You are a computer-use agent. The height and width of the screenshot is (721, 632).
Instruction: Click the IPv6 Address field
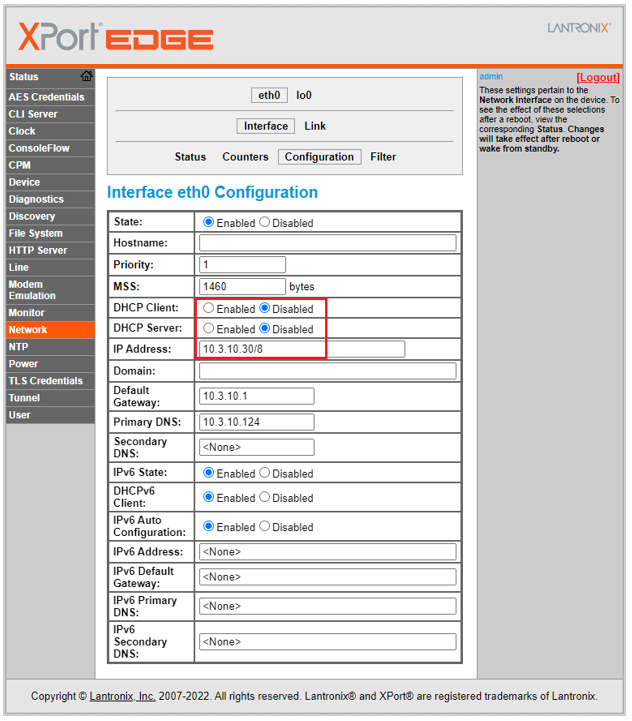click(x=327, y=552)
